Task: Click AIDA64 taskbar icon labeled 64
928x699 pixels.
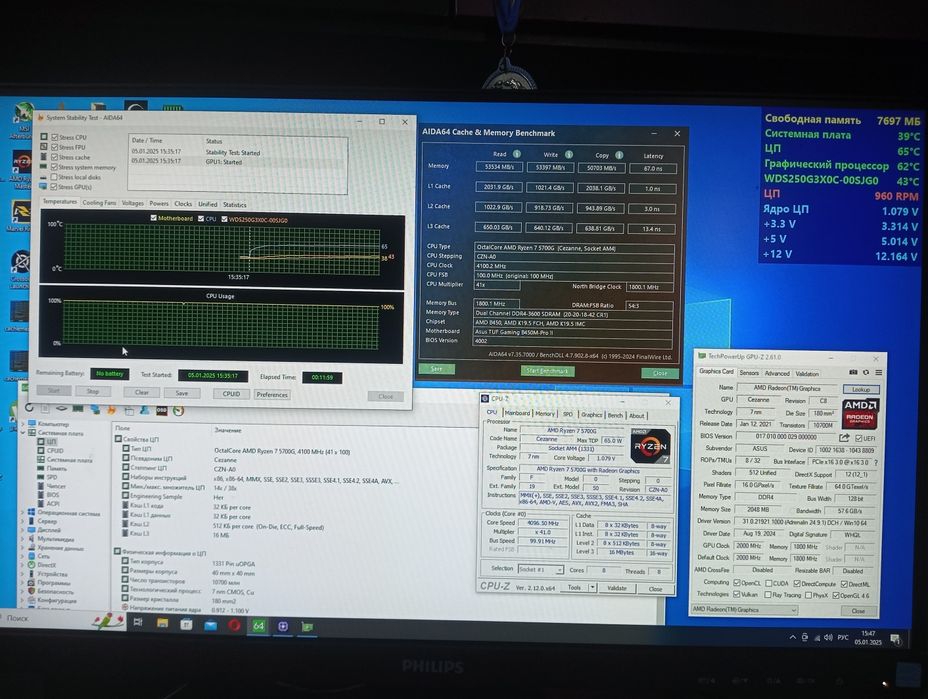Action: tap(259, 626)
